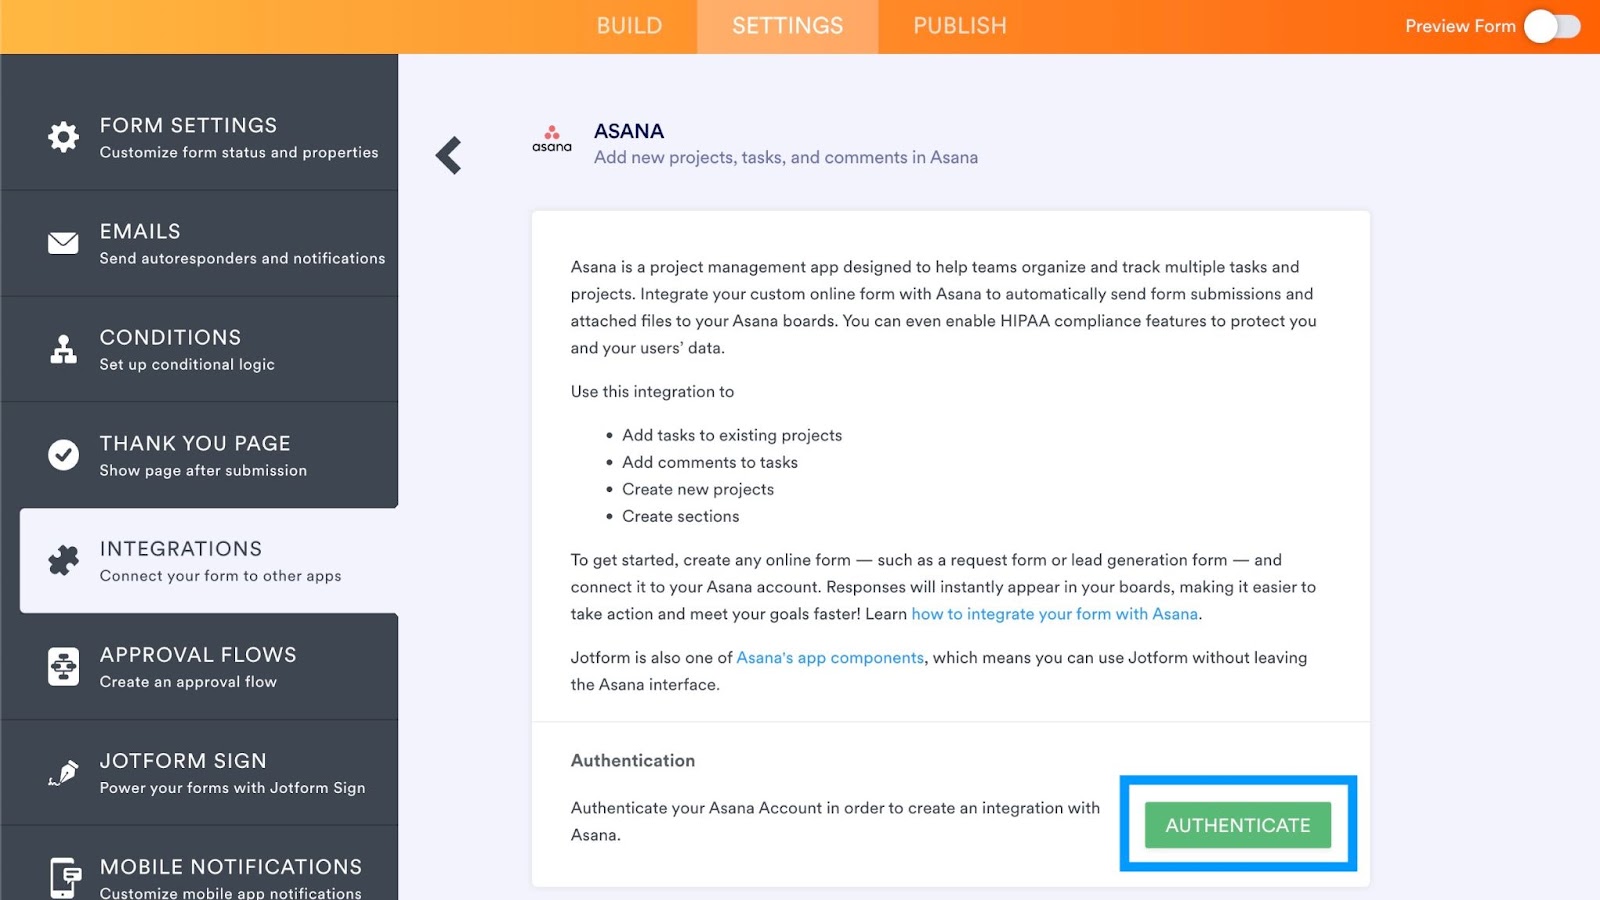1600x900 pixels.
Task: Click the Integrations puzzle piece icon
Action: click(x=63, y=561)
